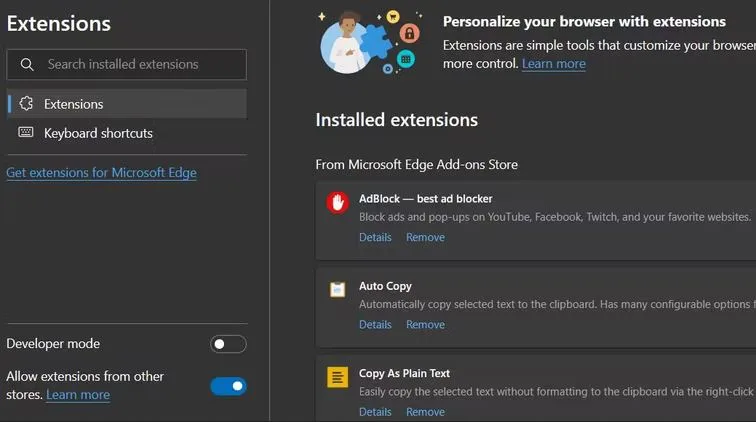Open Get extensions for Microsoft Edge link

click(x=101, y=173)
